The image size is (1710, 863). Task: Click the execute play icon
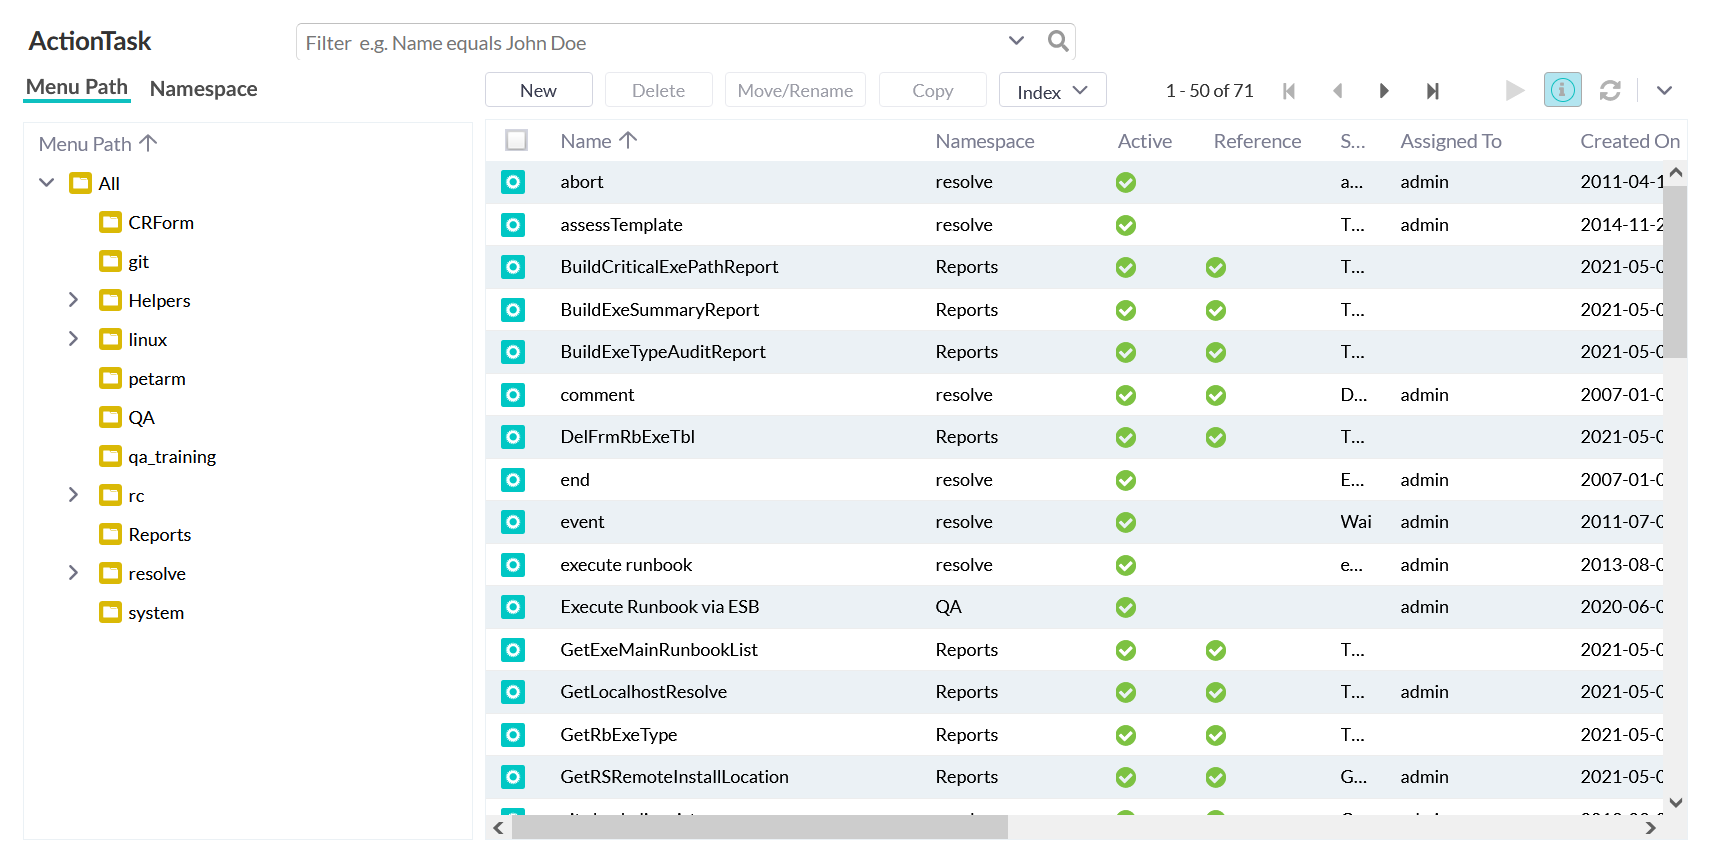(1515, 91)
